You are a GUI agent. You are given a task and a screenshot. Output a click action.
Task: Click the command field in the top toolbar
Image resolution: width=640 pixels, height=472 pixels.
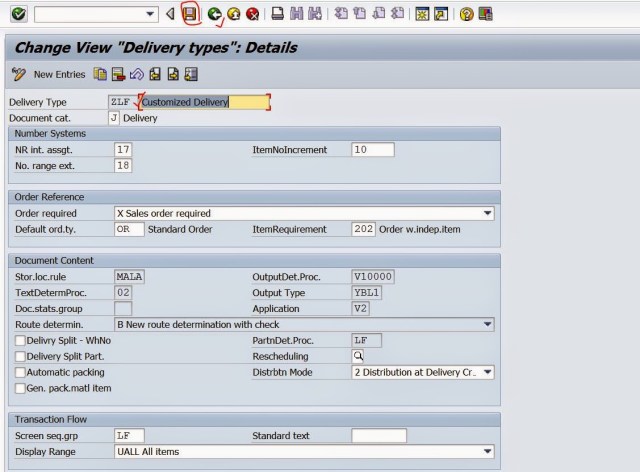(x=88, y=14)
